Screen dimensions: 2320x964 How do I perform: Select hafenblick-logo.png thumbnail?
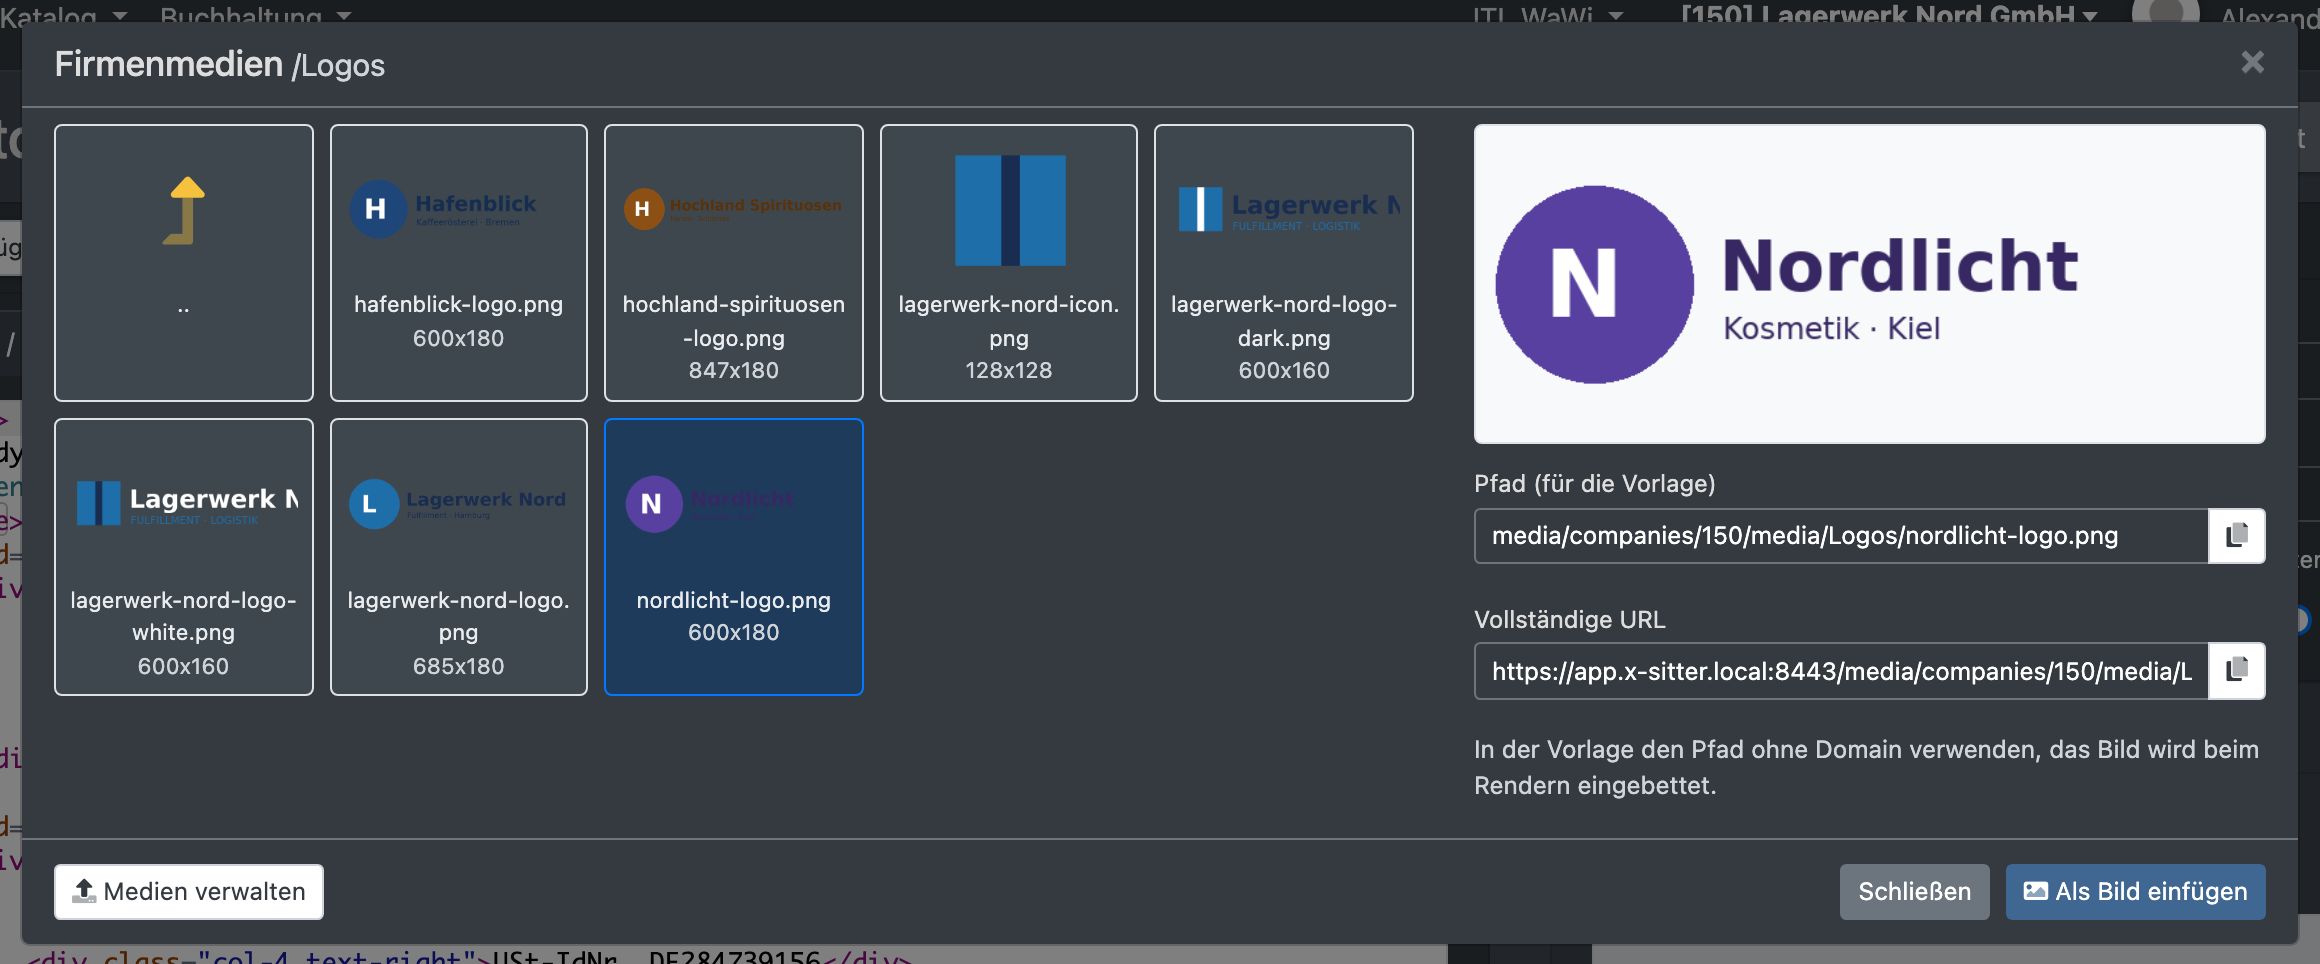coord(459,263)
